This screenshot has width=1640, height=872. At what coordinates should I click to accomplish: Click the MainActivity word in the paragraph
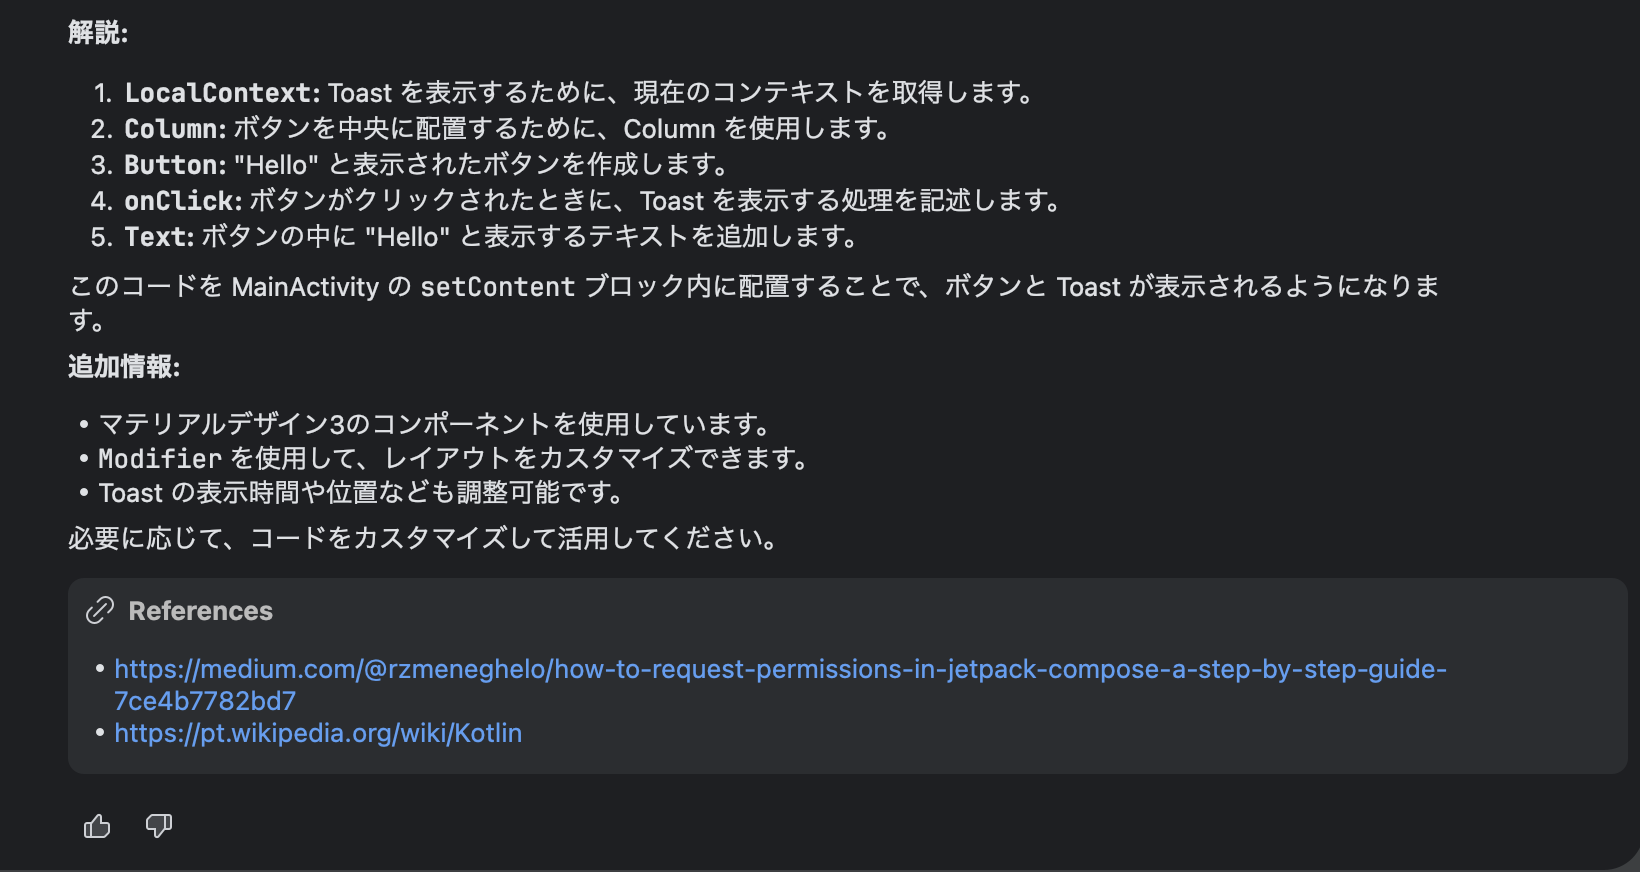tap(305, 287)
